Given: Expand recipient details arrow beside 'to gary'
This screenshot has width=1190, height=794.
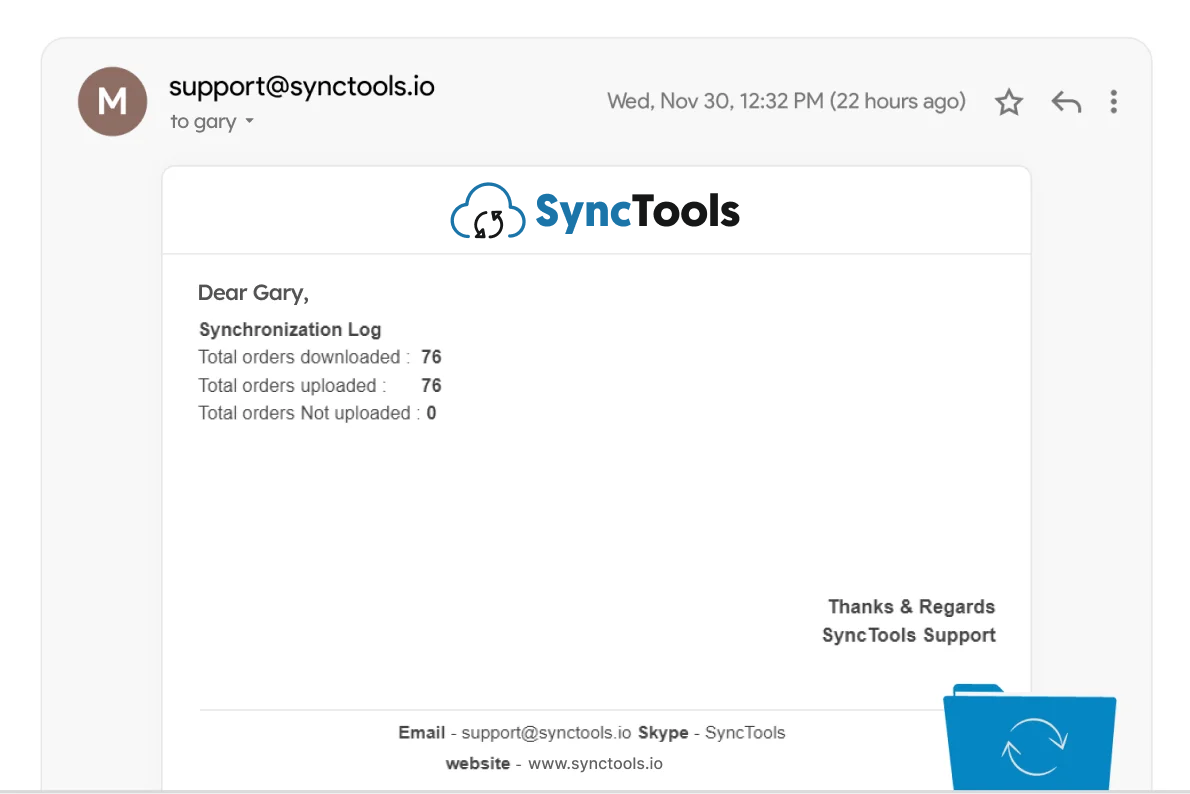Looking at the screenshot, I should 250,122.
